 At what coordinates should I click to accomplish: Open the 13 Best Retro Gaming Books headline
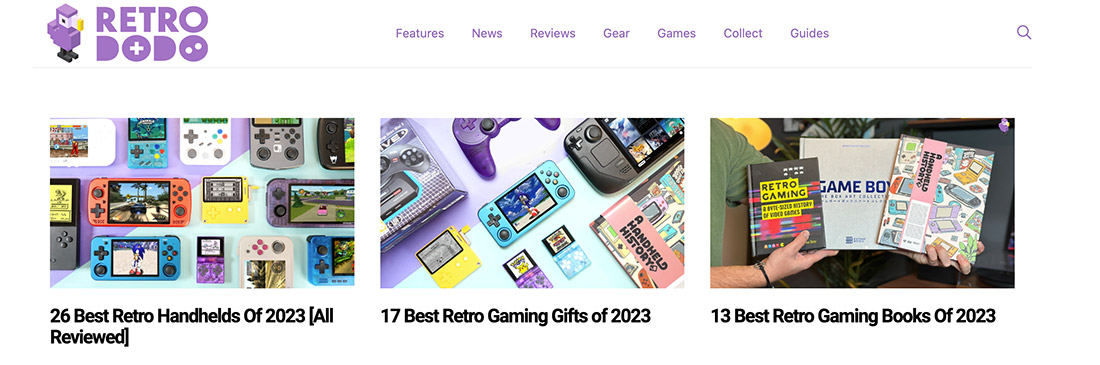(853, 316)
